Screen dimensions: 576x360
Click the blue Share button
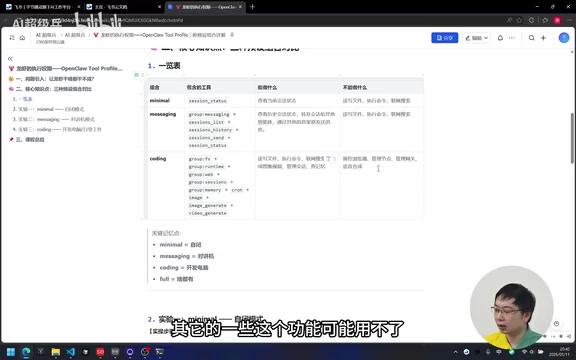click(444, 38)
